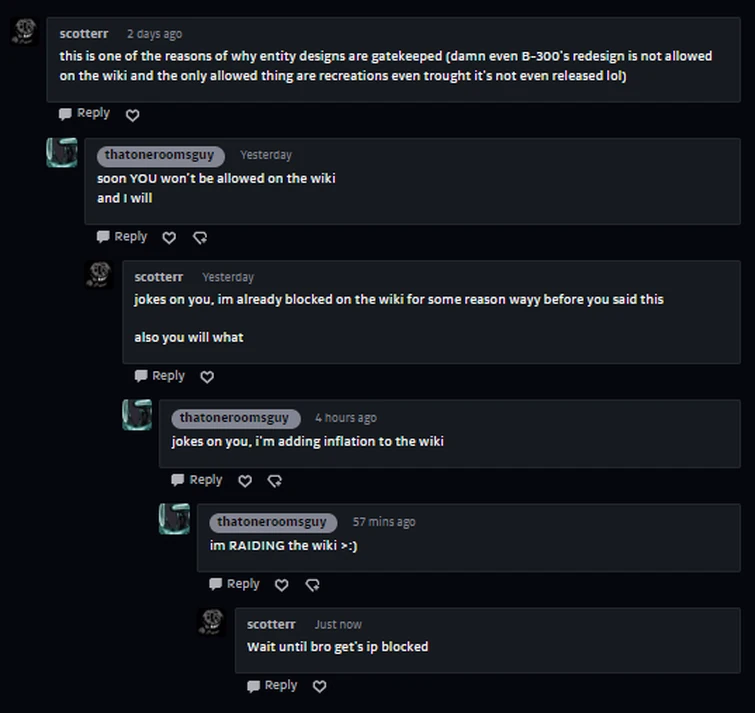
Task: Like the 'adding inflation to the wiki' comment
Action: tap(245, 481)
